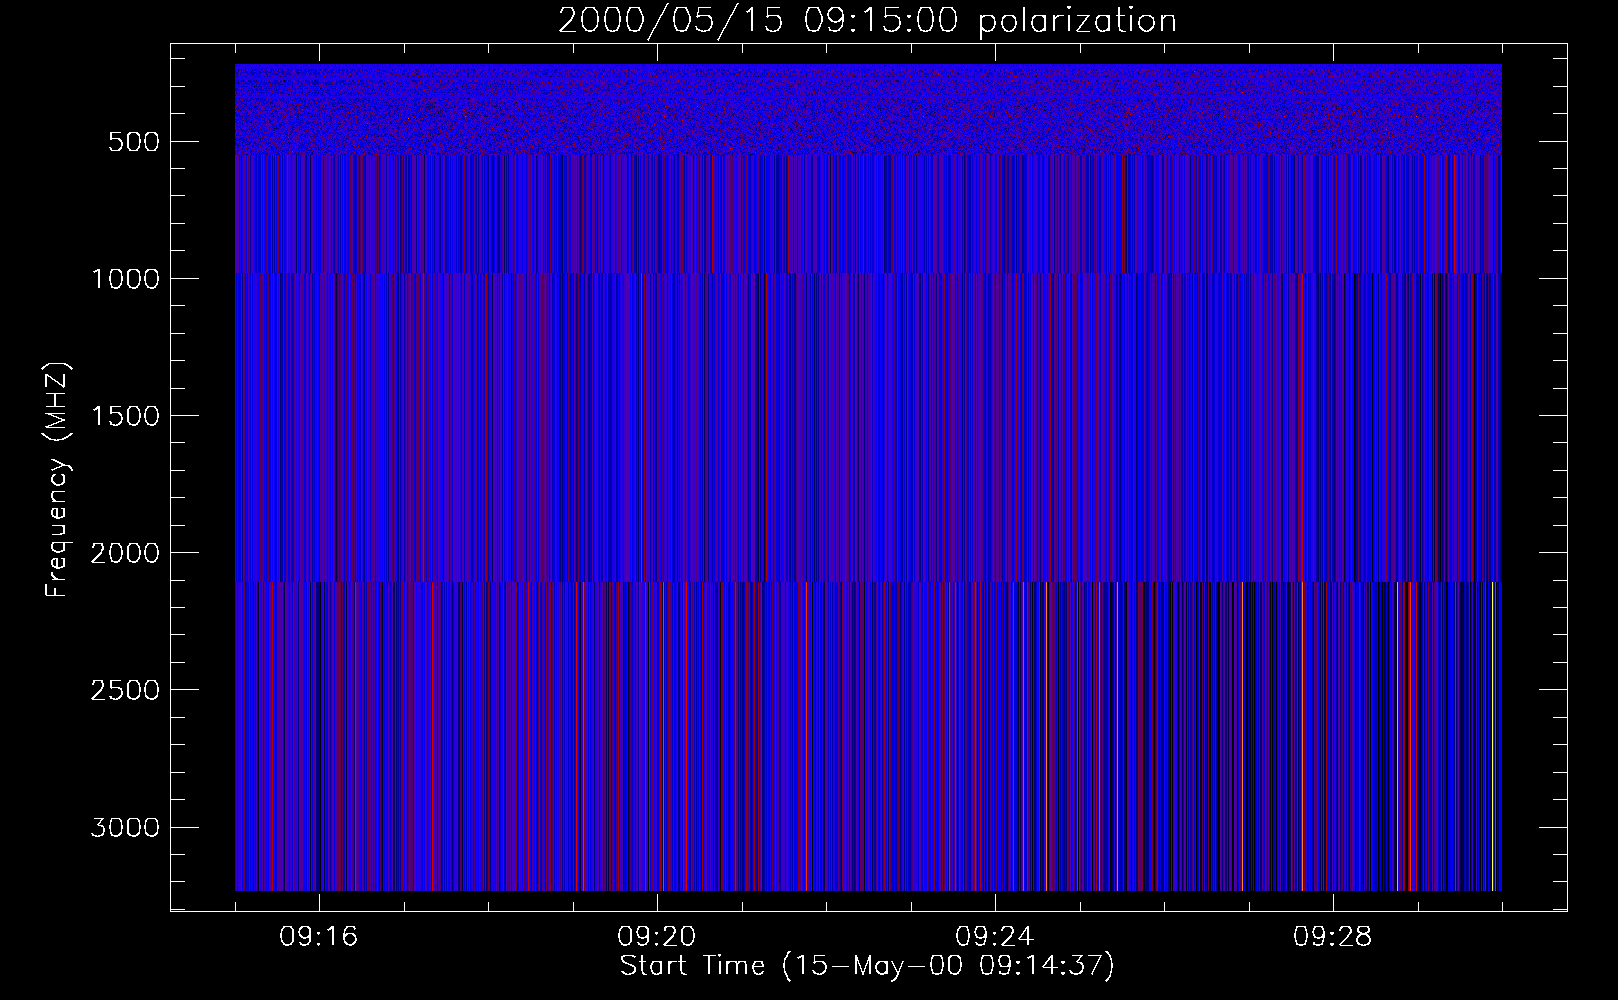This screenshot has height=1000, width=1618.
Task: Click the plot title '2000/05/15 09:15:00 polarization'
Action: [867, 21]
